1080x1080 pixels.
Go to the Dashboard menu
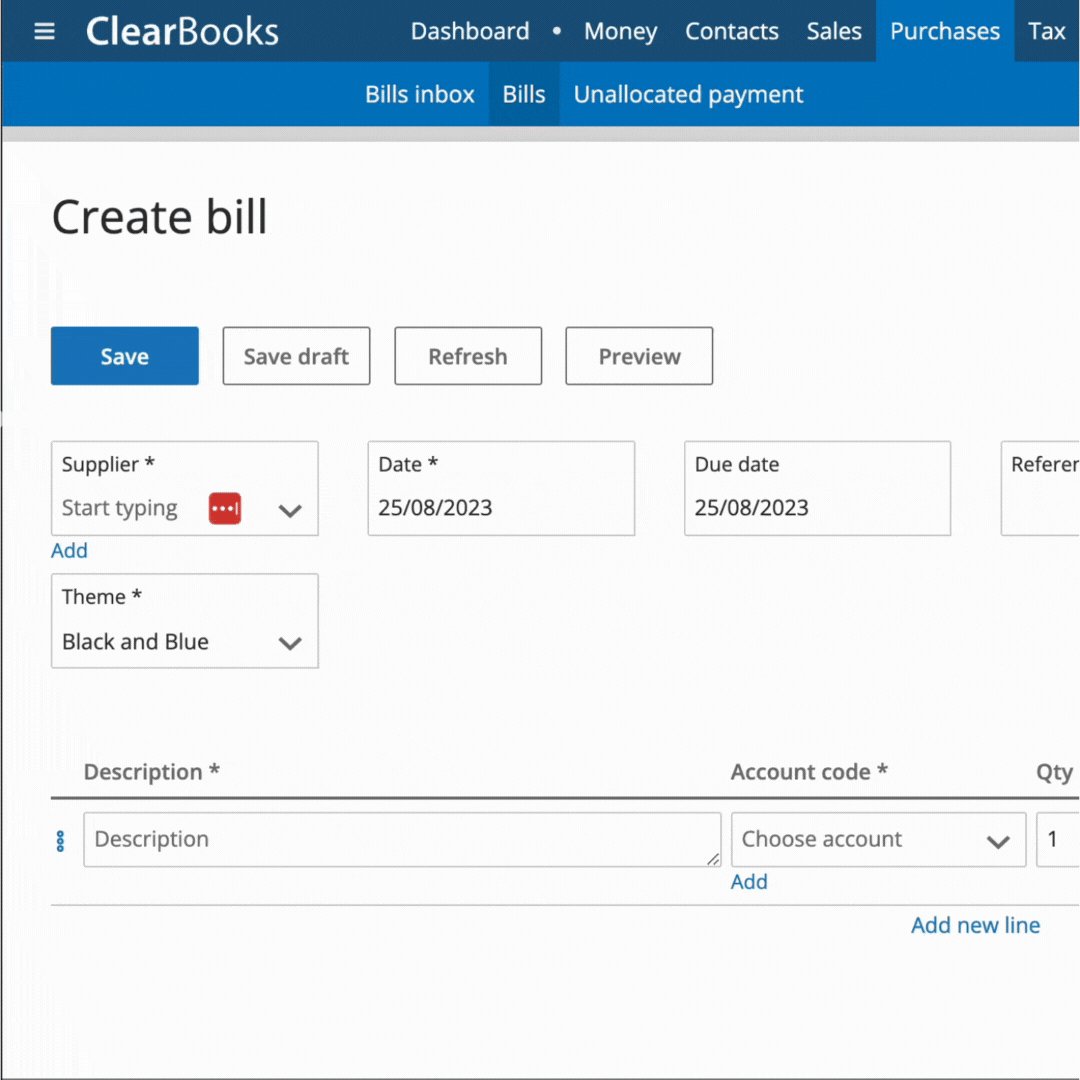(470, 31)
